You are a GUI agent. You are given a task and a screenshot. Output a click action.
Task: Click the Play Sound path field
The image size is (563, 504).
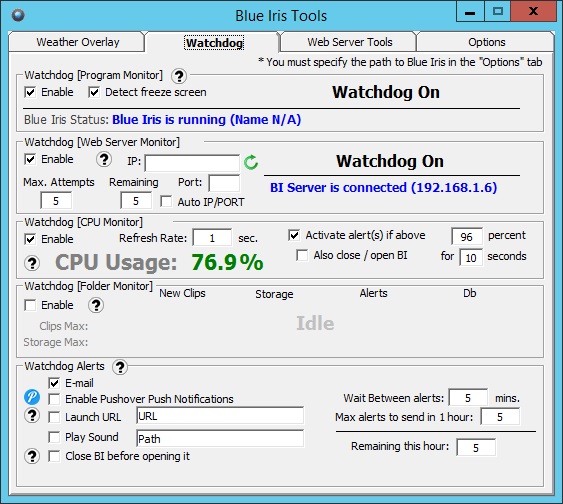tap(220, 438)
